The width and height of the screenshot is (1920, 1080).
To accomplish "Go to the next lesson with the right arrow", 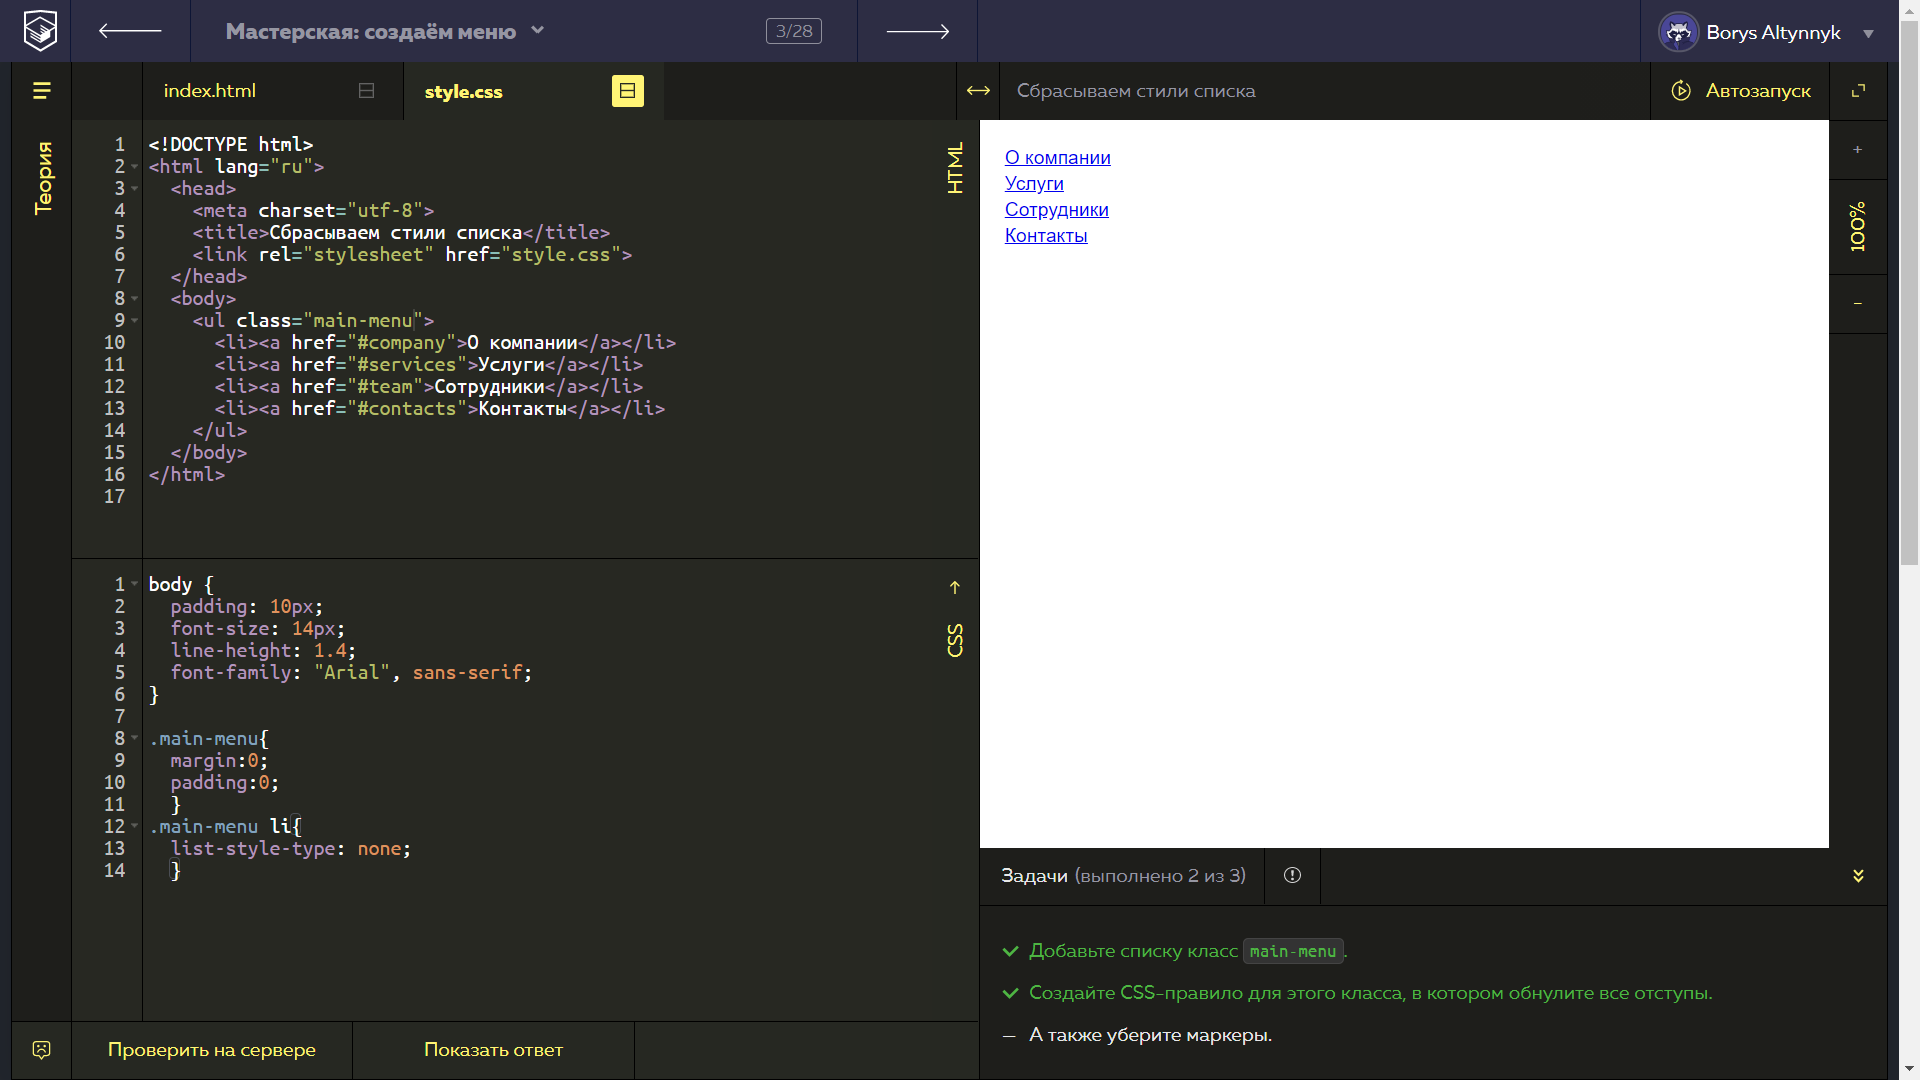I will point(917,31).
